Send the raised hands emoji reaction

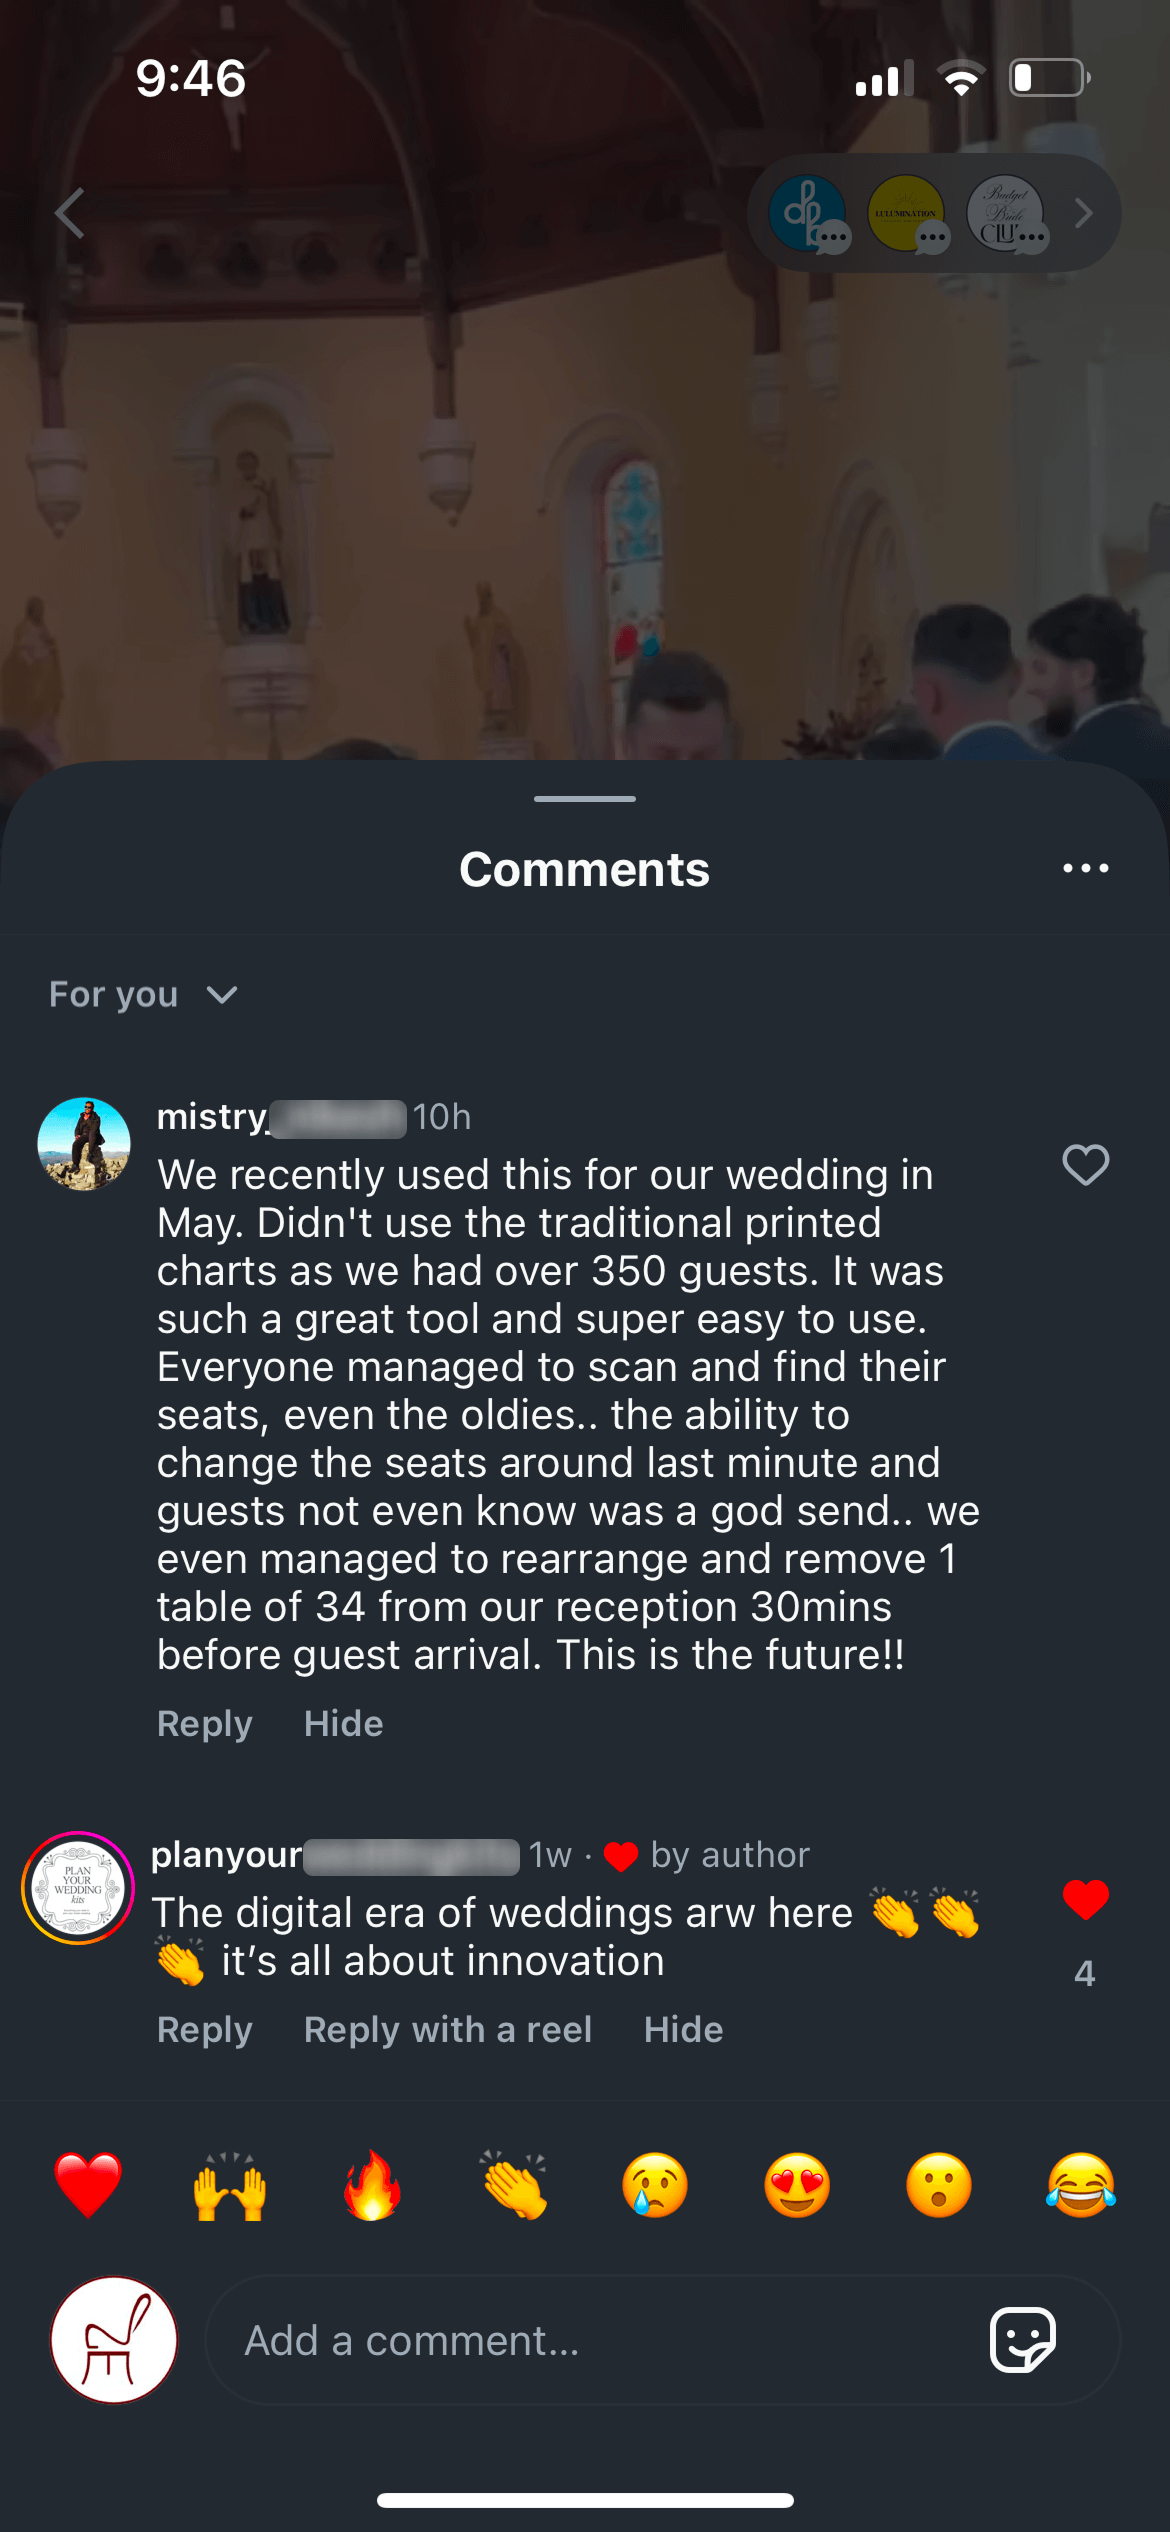pyautogui.click(x=230, y=2185)
